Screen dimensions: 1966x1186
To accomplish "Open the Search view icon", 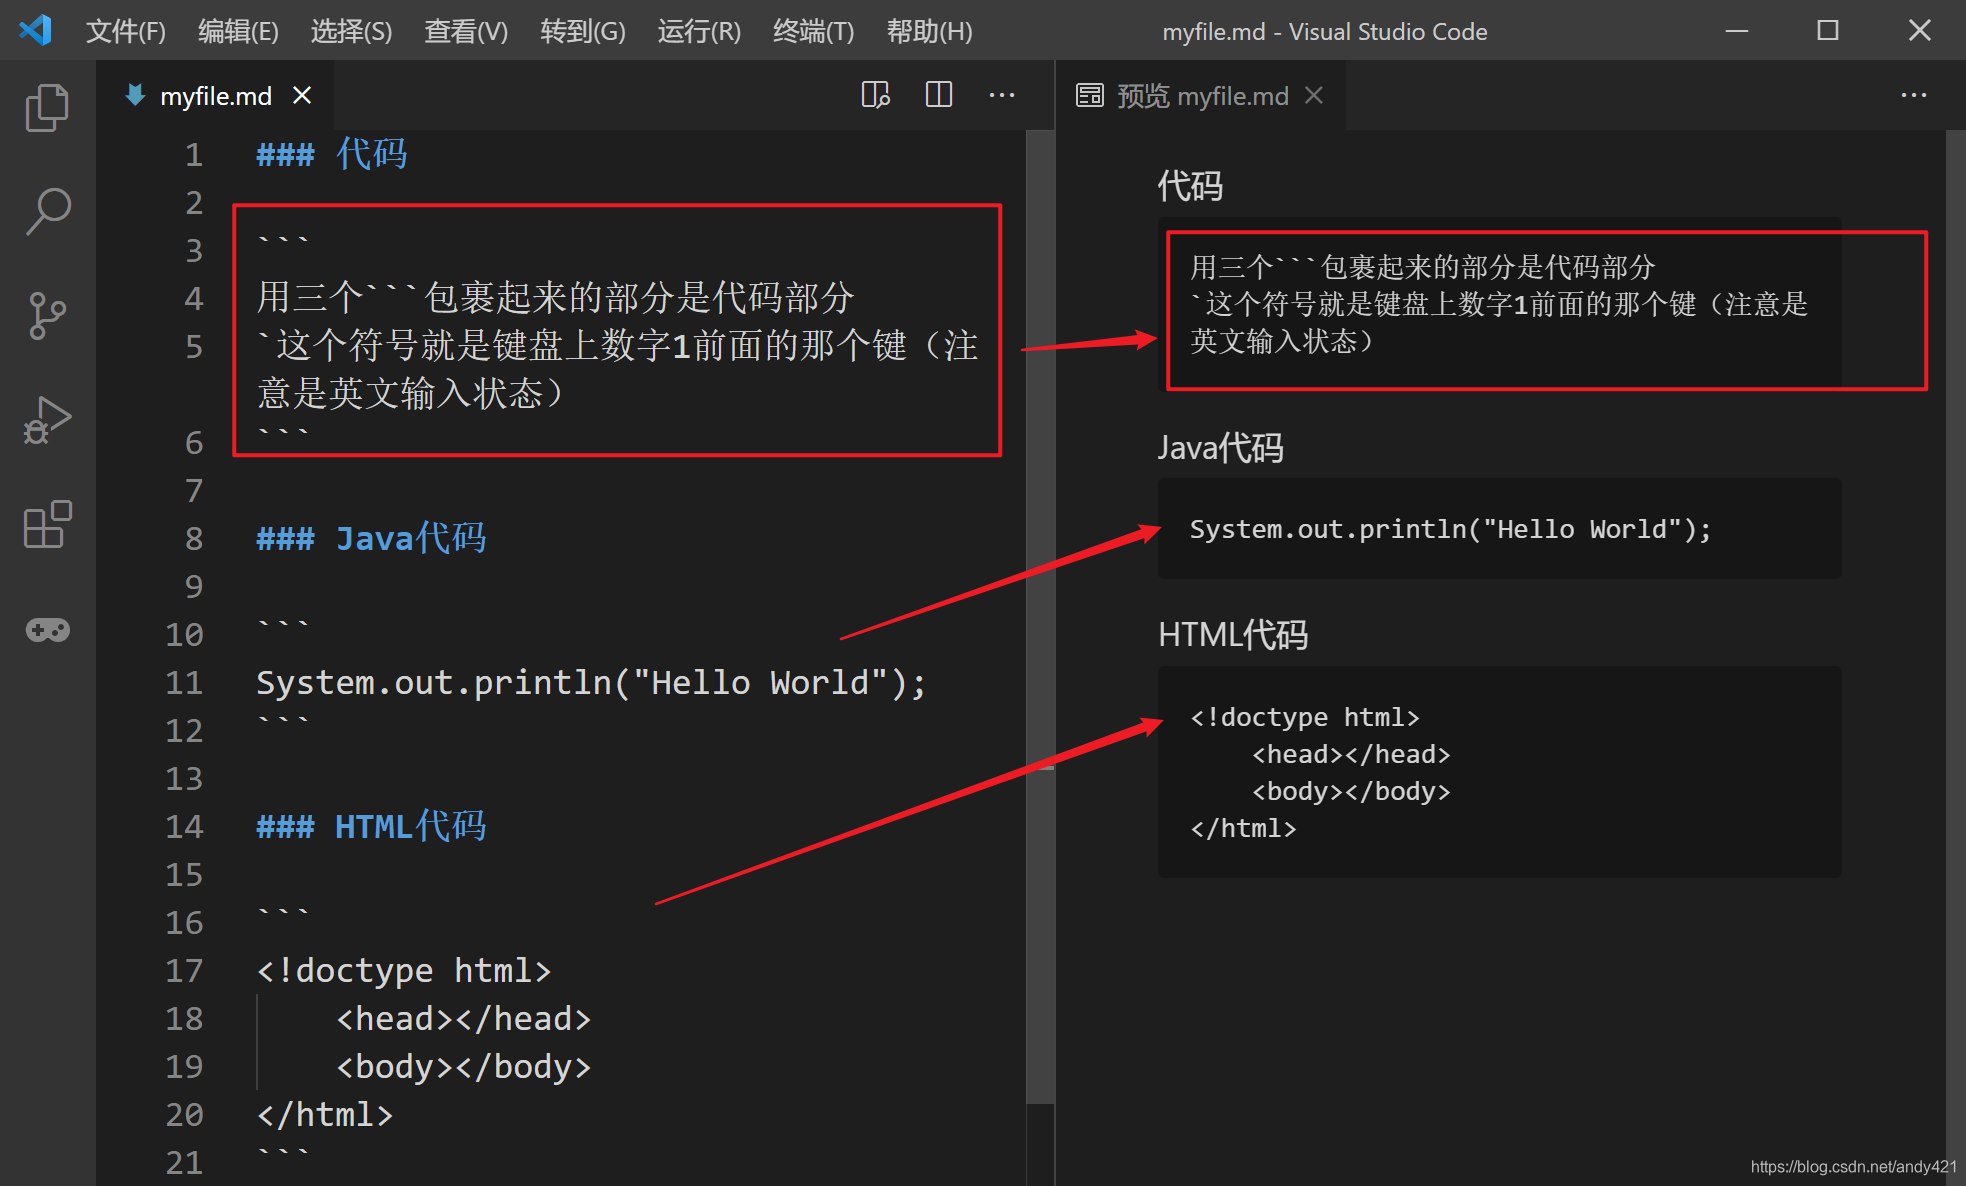I will 47,211.
